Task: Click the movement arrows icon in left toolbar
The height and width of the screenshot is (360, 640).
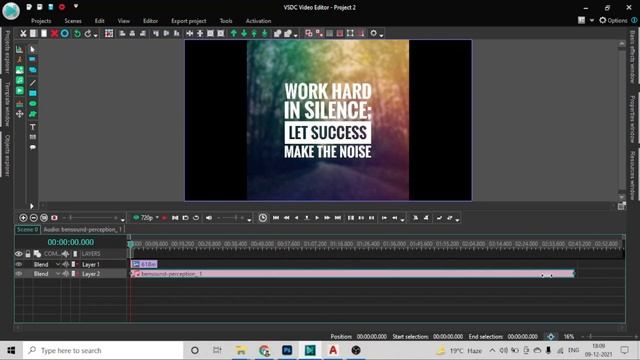Action: pos(20,114)
